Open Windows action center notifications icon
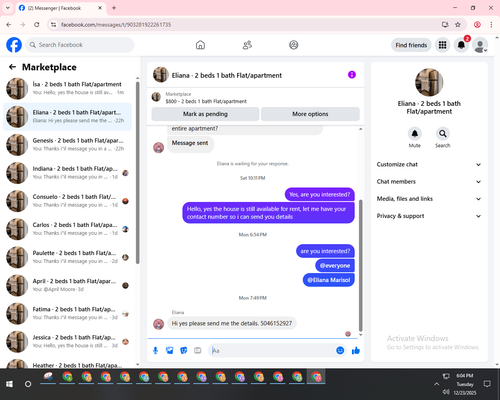Image resolution: width=500 pixels, height=400 pixels. coord(487,384)
